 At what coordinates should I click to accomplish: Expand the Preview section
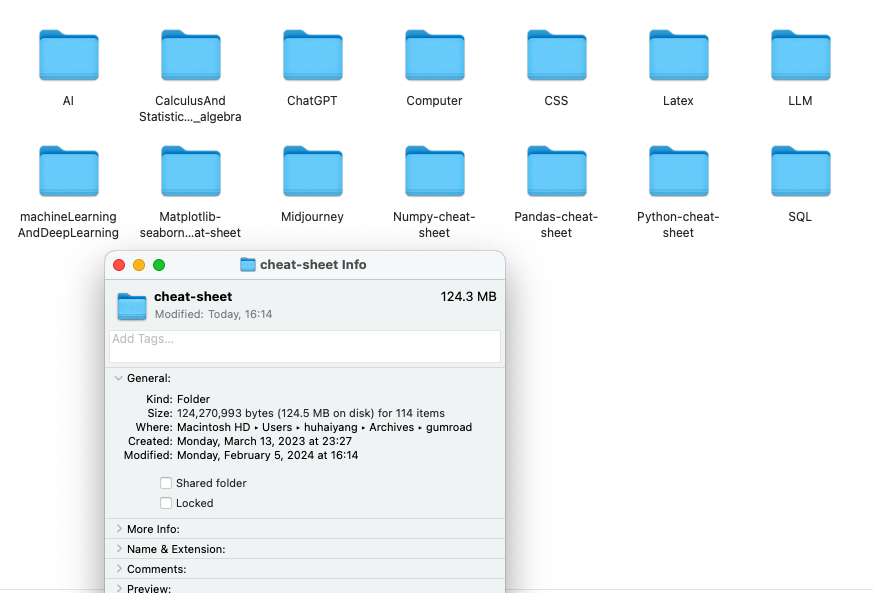(119, 588)
